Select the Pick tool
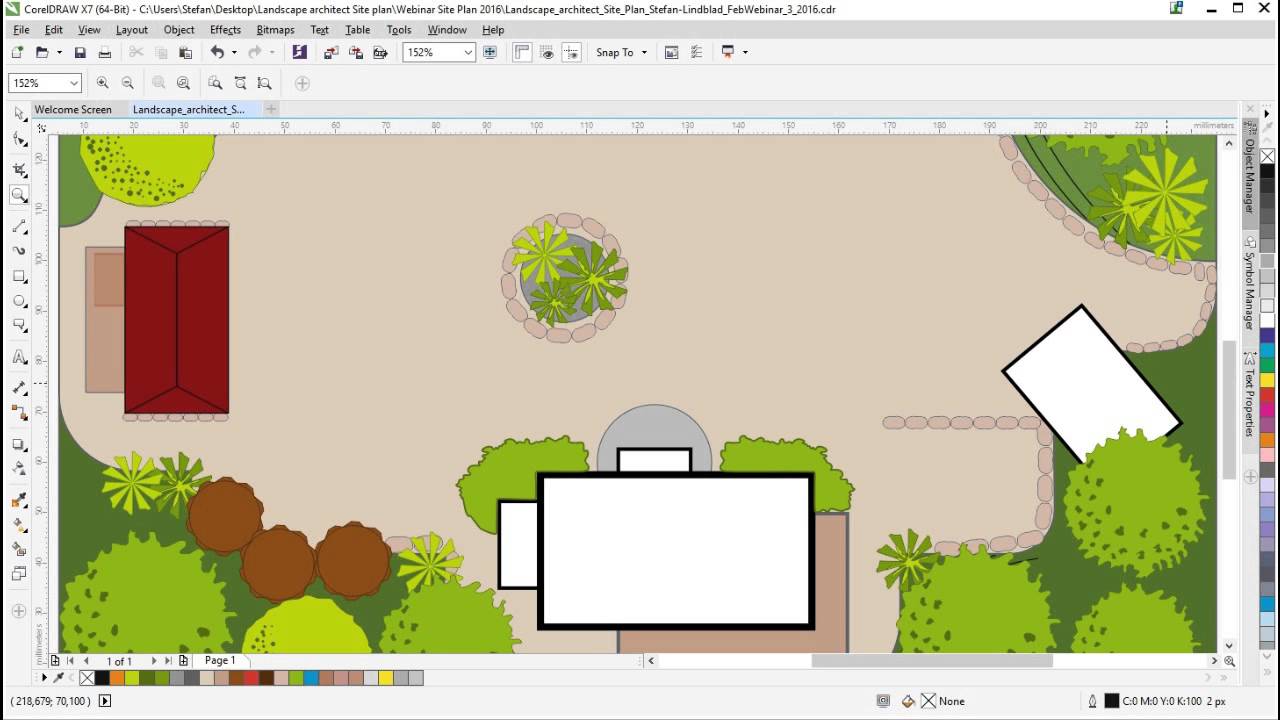Viewport: 1280px width, 720px height. click(19, 114)
